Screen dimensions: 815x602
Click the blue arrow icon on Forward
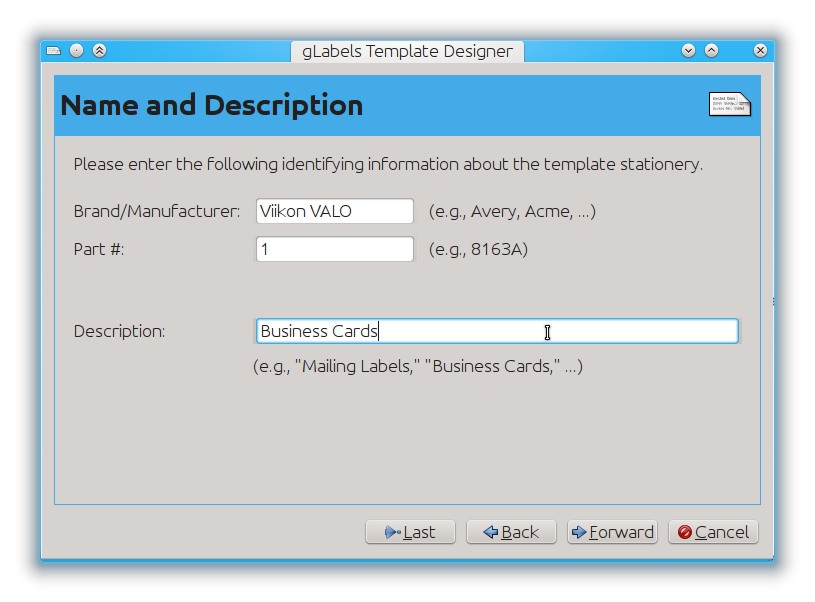[579, 532]
